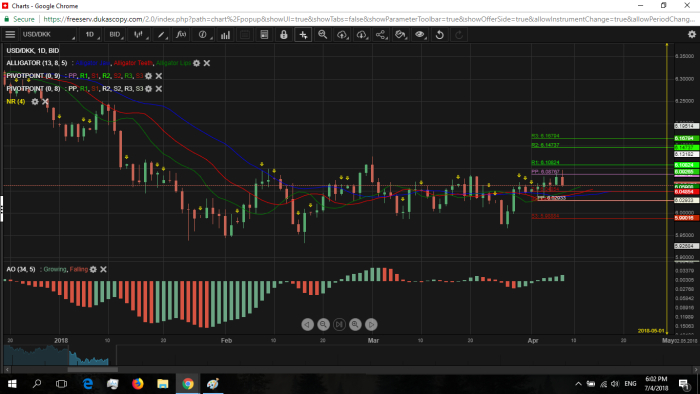This screenshot has width=700, height=394.
Task: Click the play forward chart navigation button
Action: [371, 324]
